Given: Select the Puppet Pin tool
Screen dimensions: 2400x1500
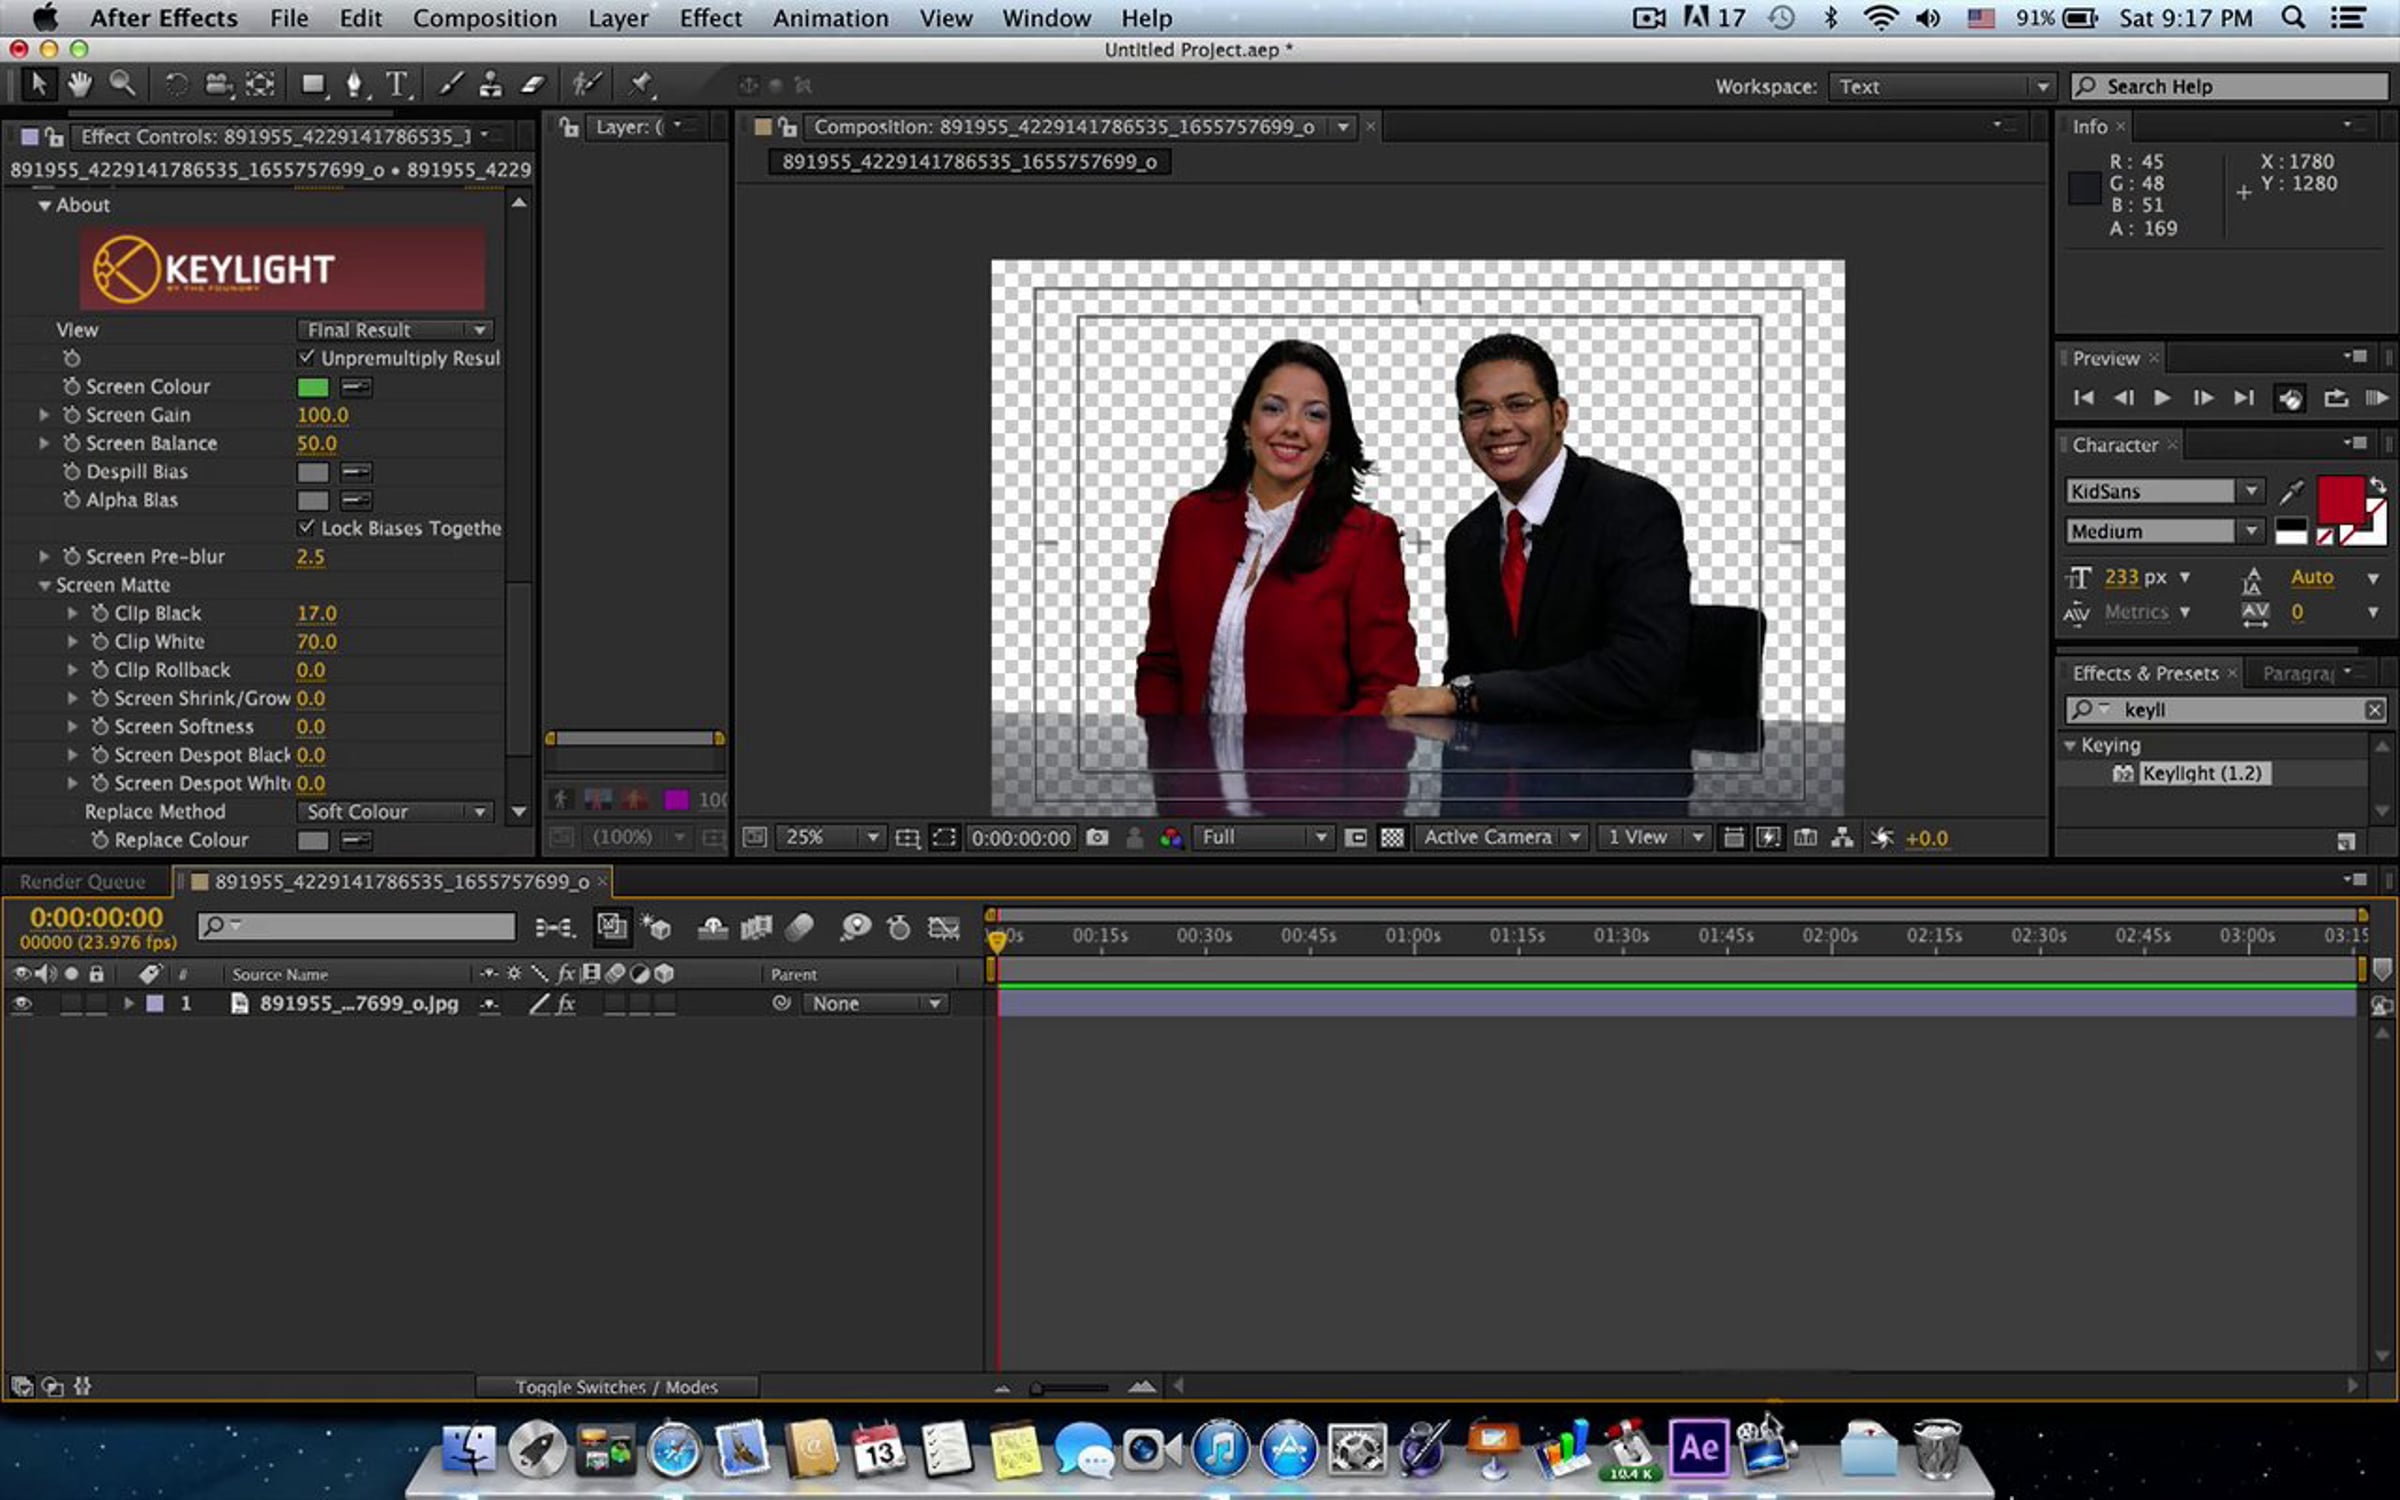Looking at the screenshot, I should [x=640, y=85].
